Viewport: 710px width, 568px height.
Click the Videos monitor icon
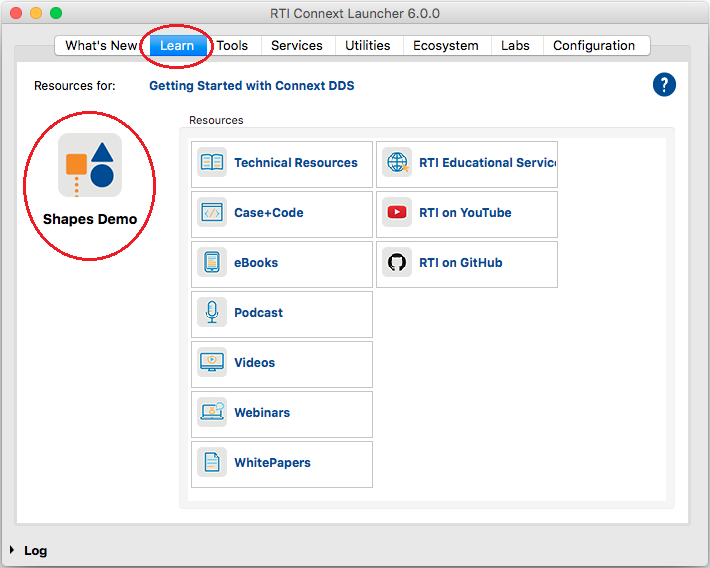pos(212,362)
